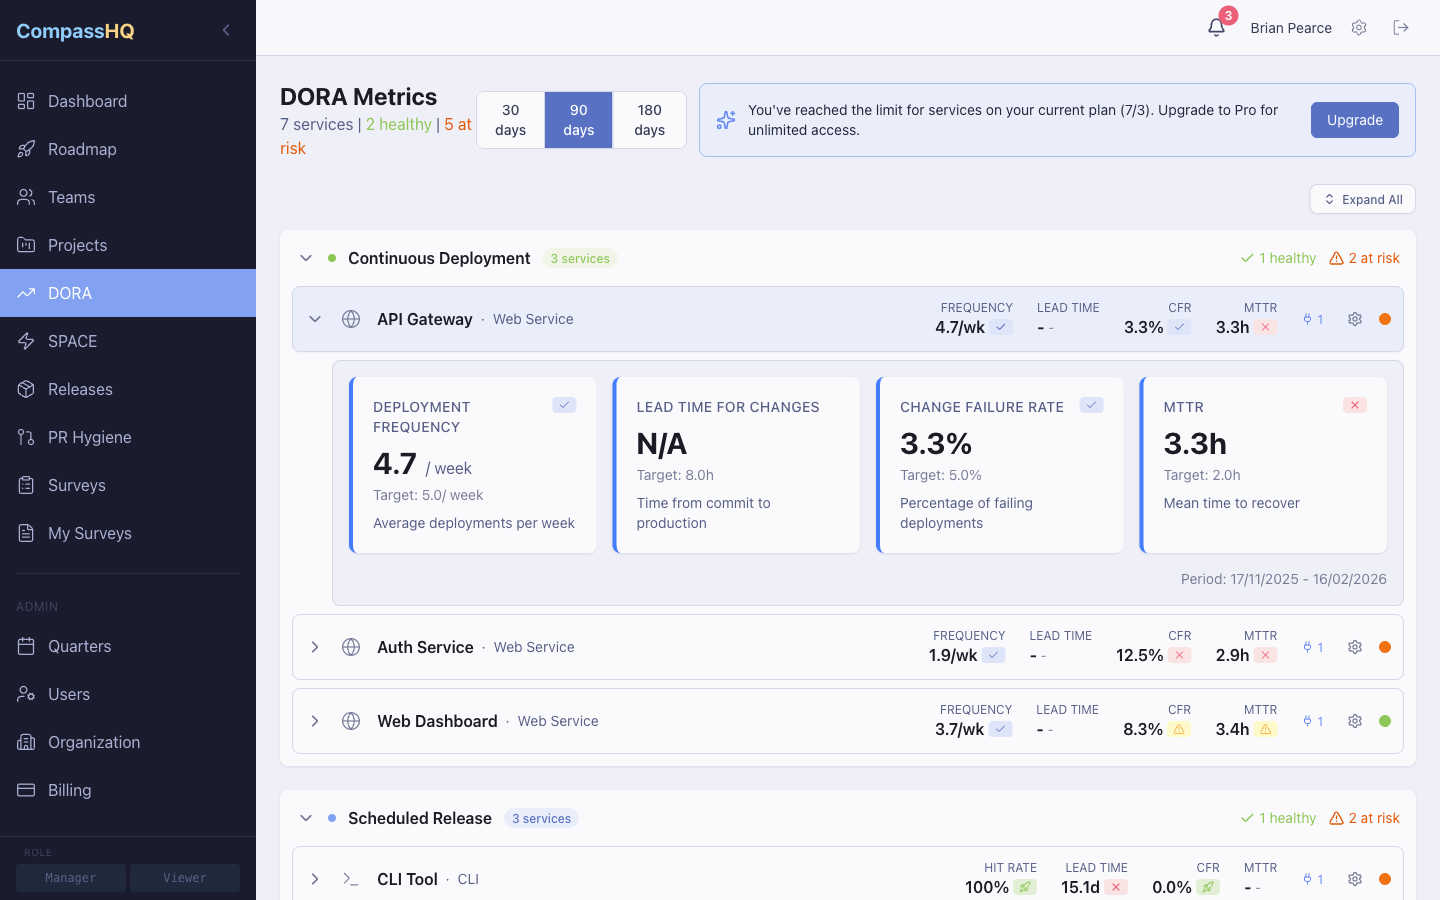The image size is (1440, 900).
Task: Open settings gear for Auth Service row
Action: coord(1354,647)
